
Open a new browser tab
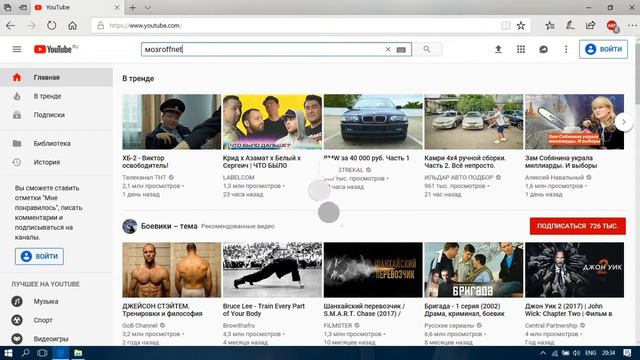pyautogui.click(x=132, y=7)
